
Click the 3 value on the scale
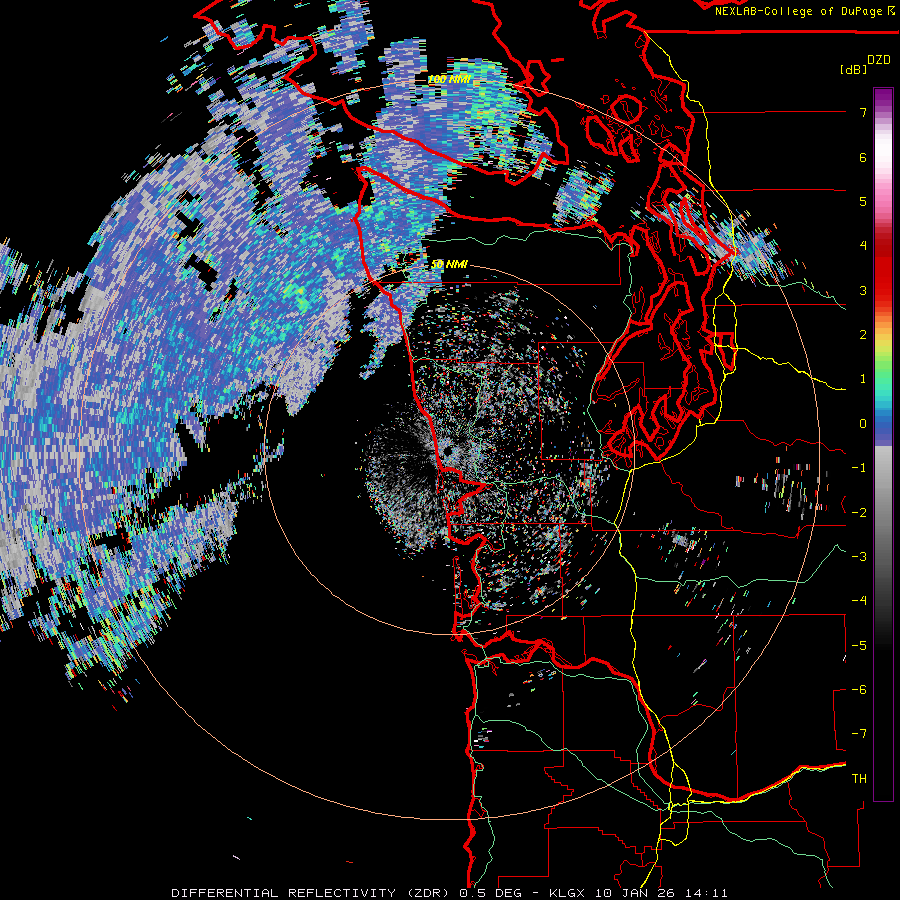pos(863,290)
